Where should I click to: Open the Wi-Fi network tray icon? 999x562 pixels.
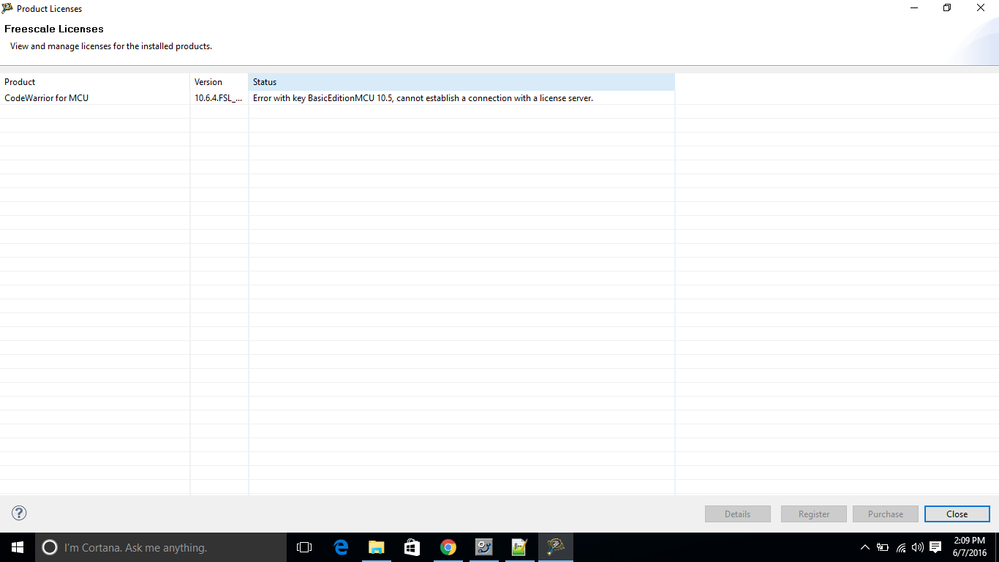[x=900, y=547]
